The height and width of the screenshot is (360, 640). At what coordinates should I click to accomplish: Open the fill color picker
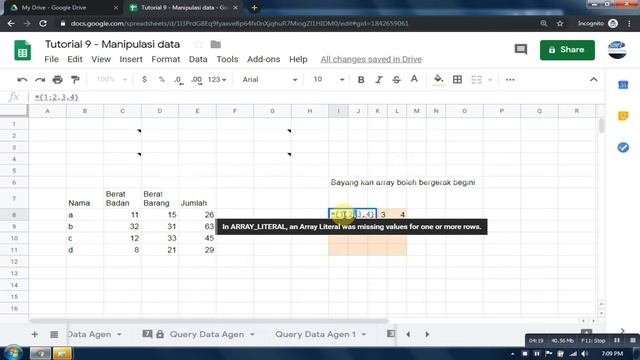(438, 80)
